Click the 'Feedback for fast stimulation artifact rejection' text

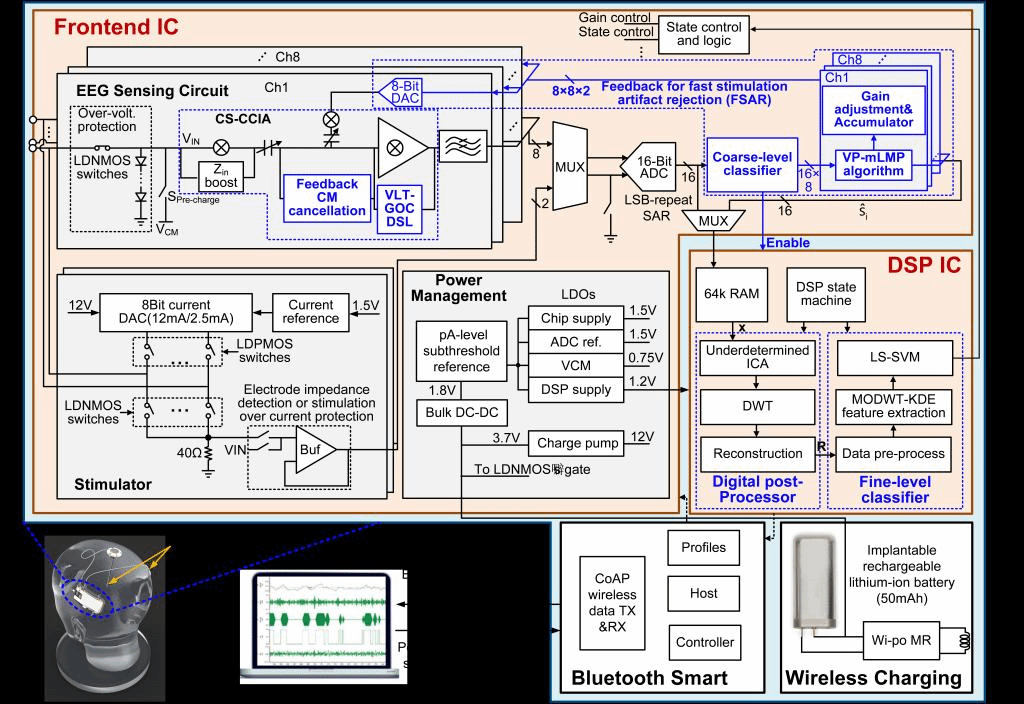coord(694,93)
